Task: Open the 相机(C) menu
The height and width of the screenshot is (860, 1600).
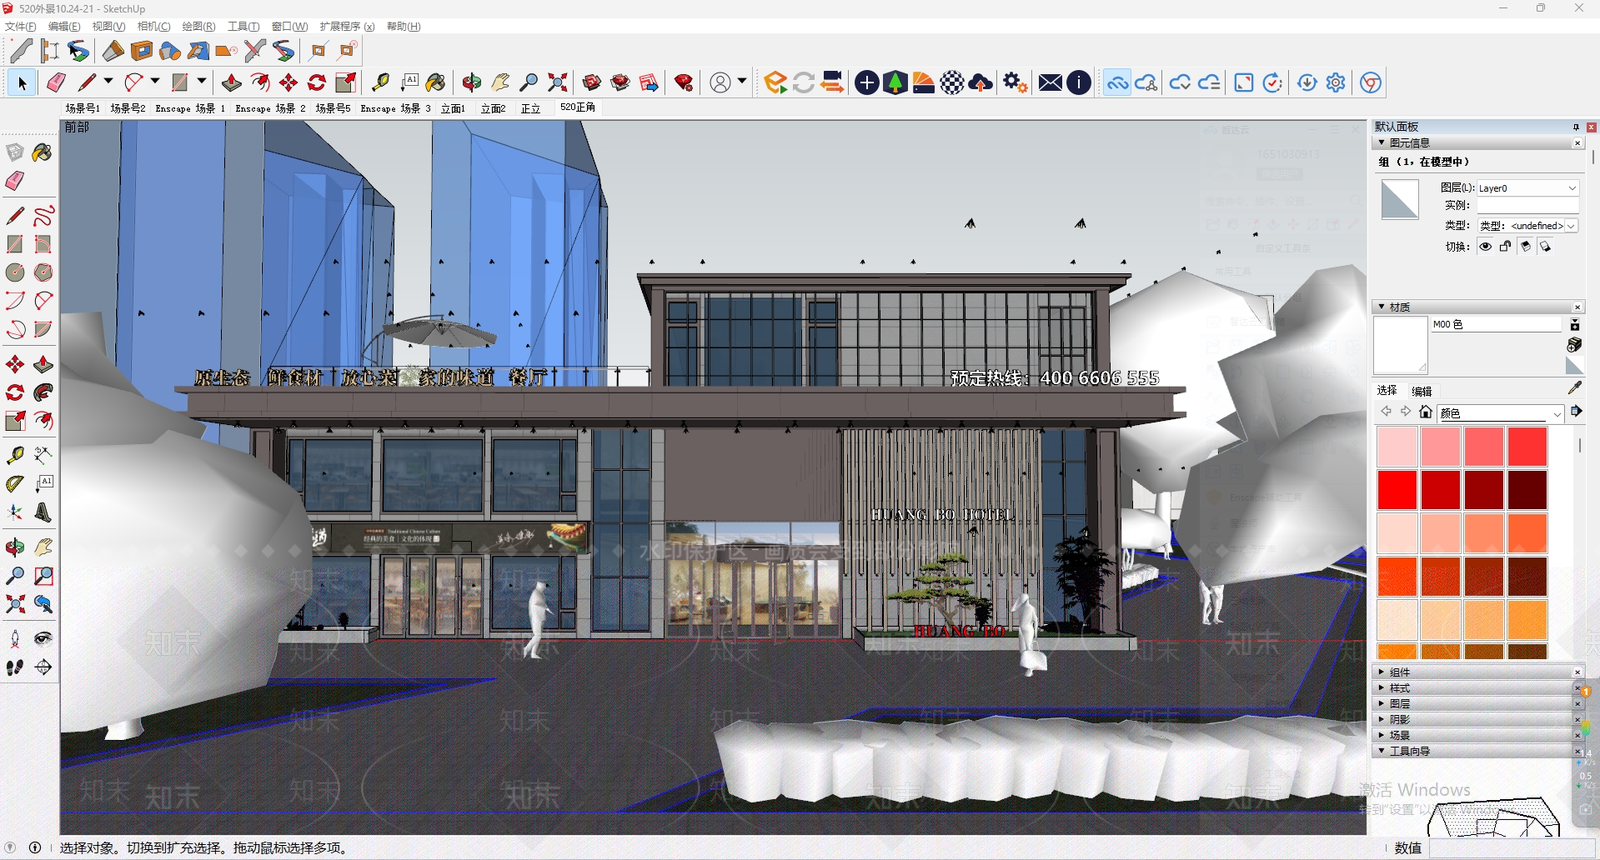Action: tap(154, 26)
